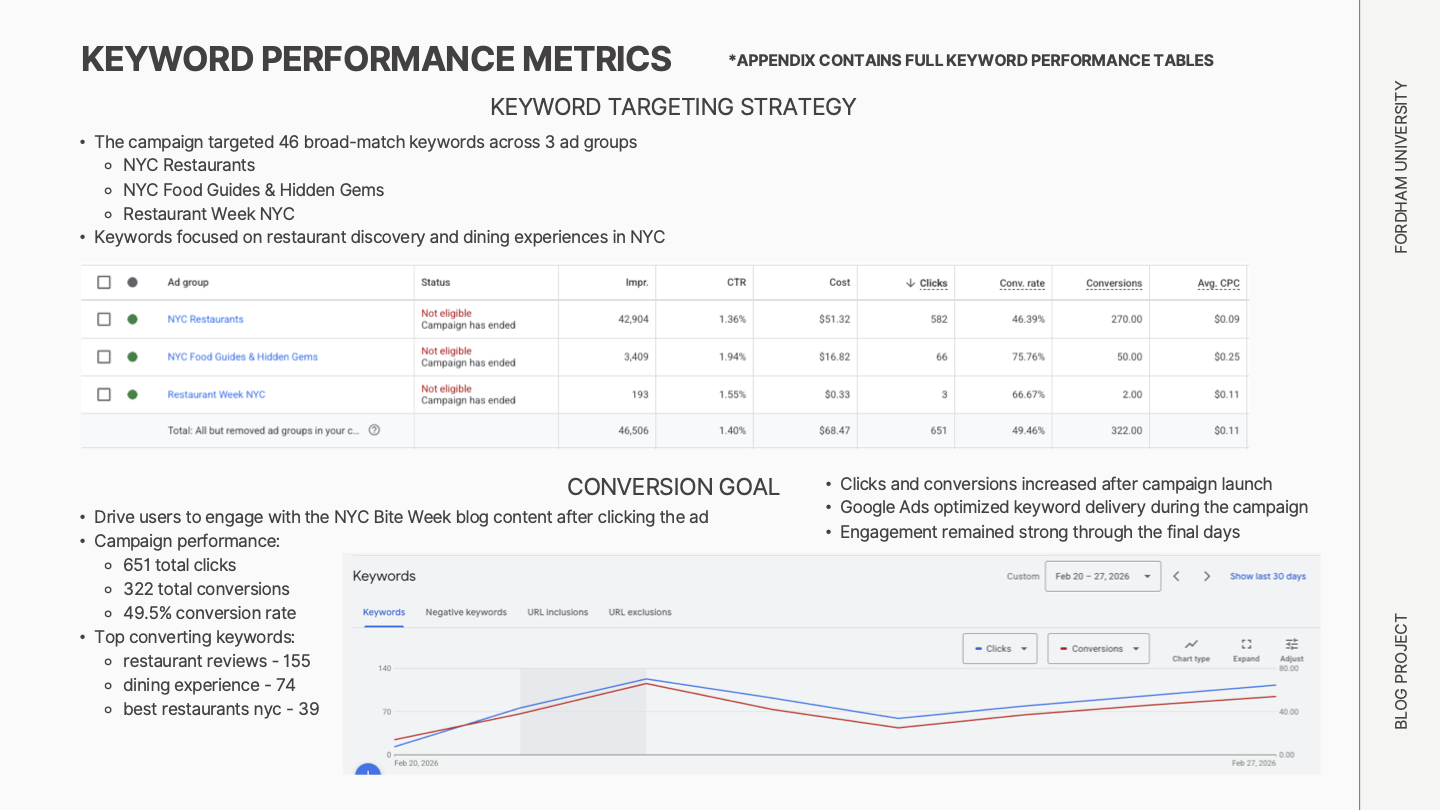Open the Feb 20 – 27, 2026 date dropdown

[1103, 576]
